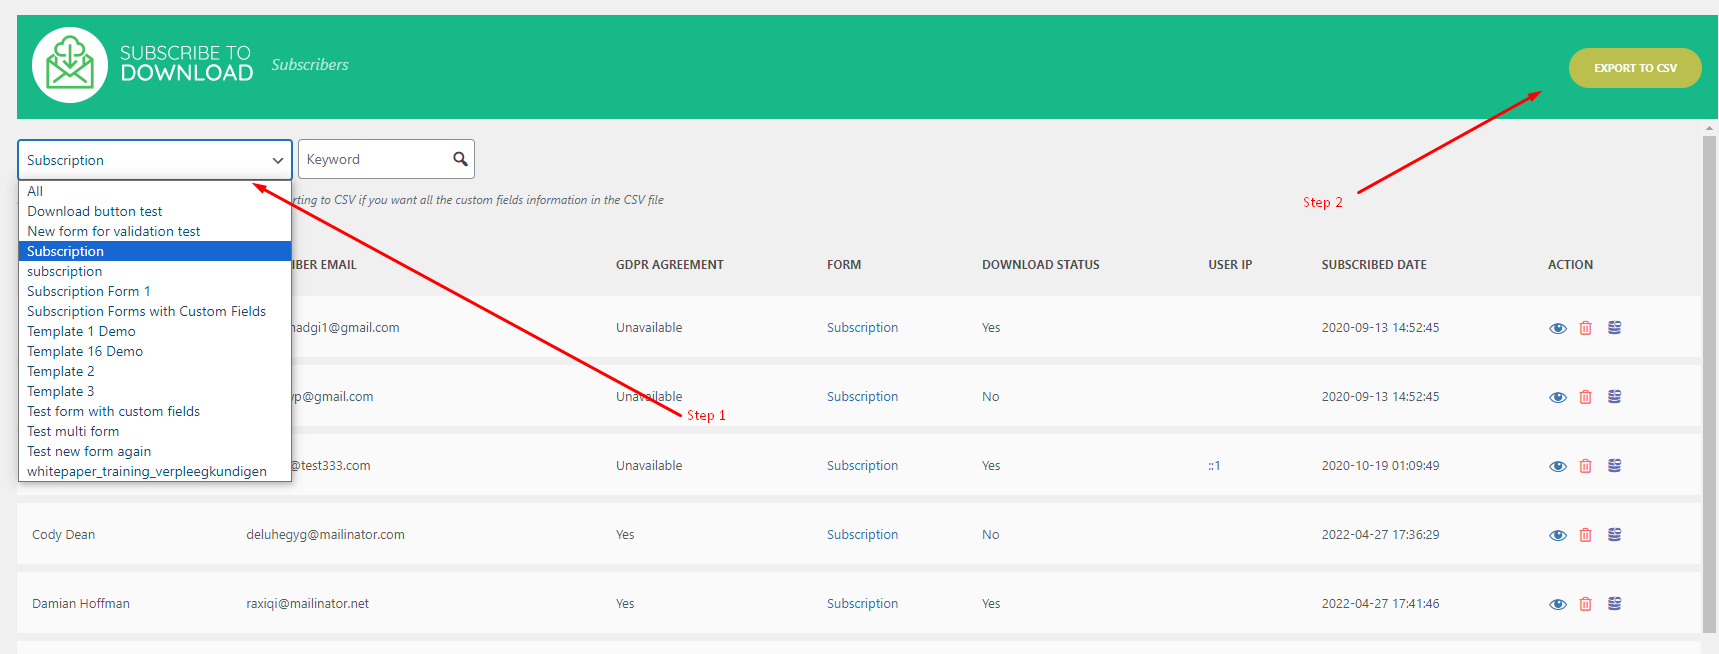View Cody Dean's subscriber details

click(x=1558, y=535)
